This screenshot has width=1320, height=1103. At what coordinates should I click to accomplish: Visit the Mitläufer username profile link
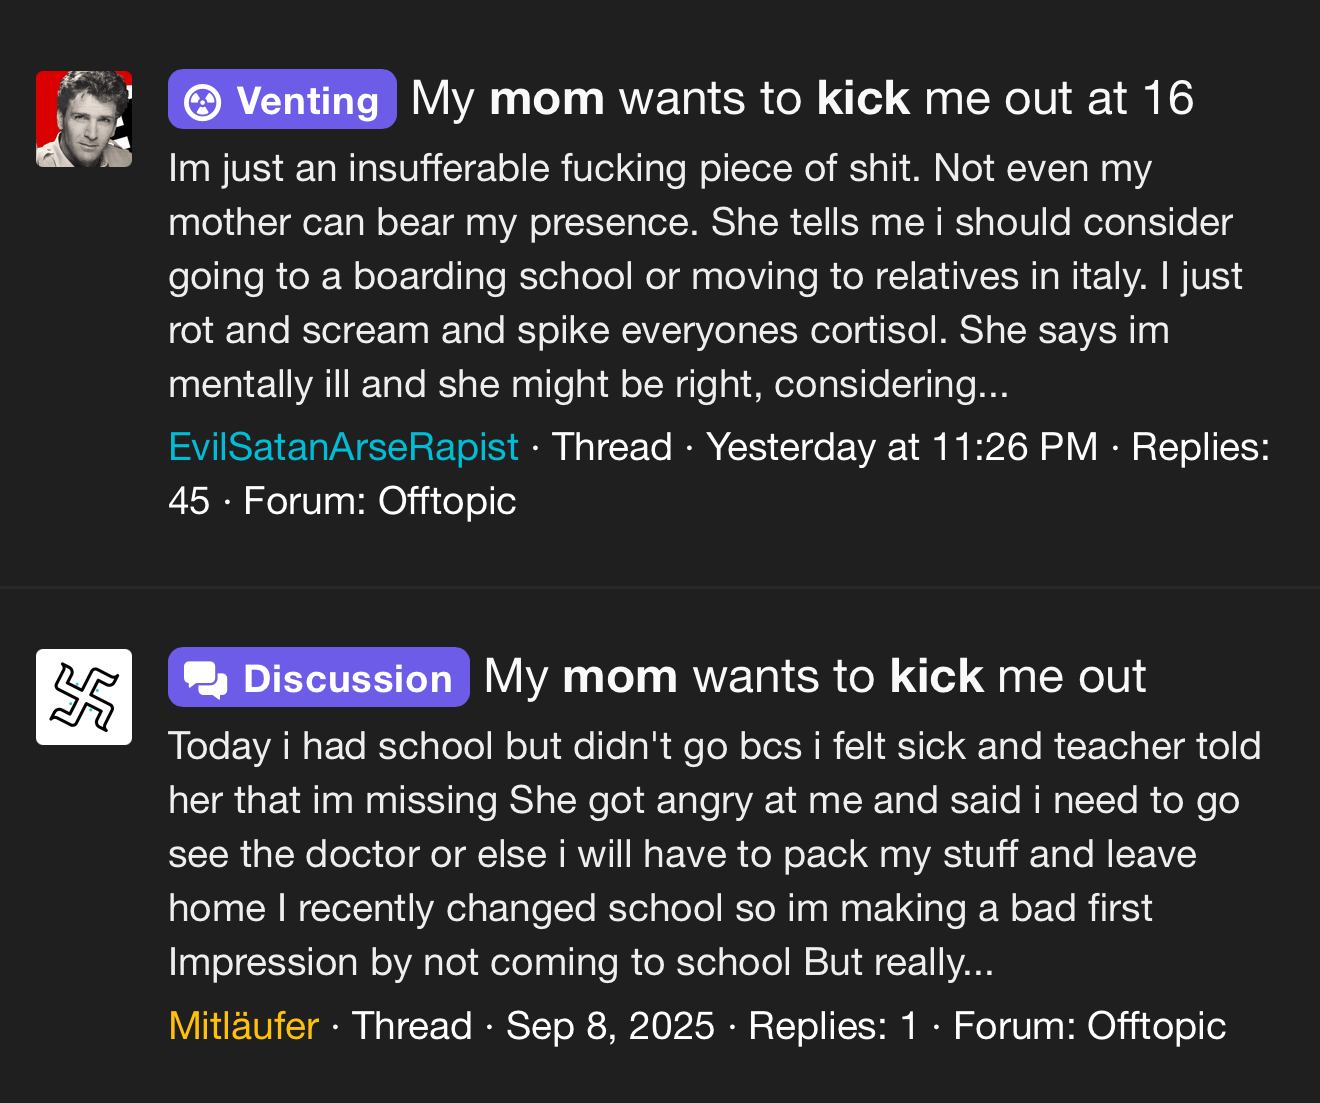point(243,1025)
